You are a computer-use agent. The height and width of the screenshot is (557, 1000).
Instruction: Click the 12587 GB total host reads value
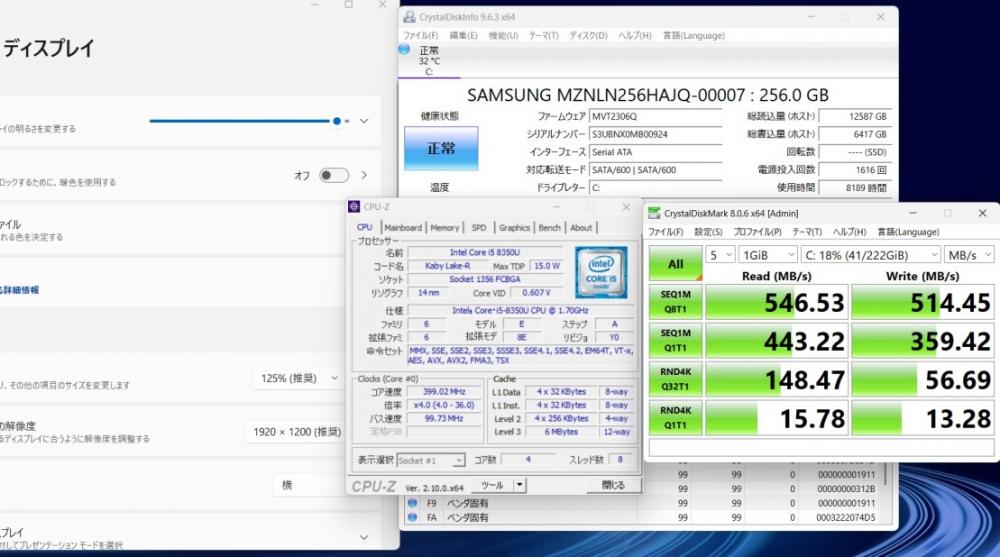pos(855,117)
